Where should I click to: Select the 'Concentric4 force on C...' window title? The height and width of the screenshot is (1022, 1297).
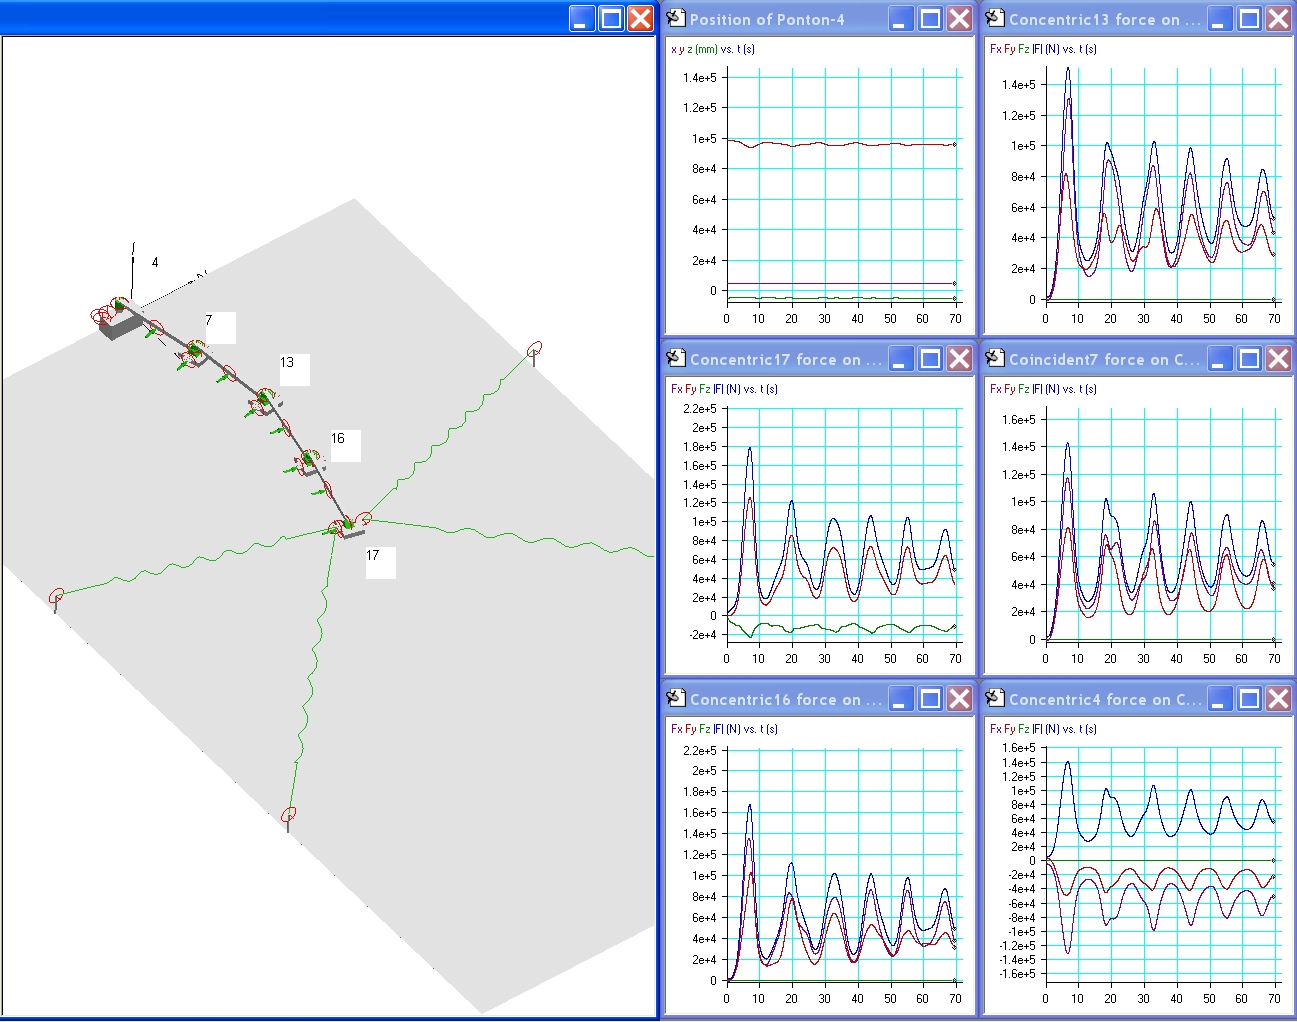point(1105,699)
